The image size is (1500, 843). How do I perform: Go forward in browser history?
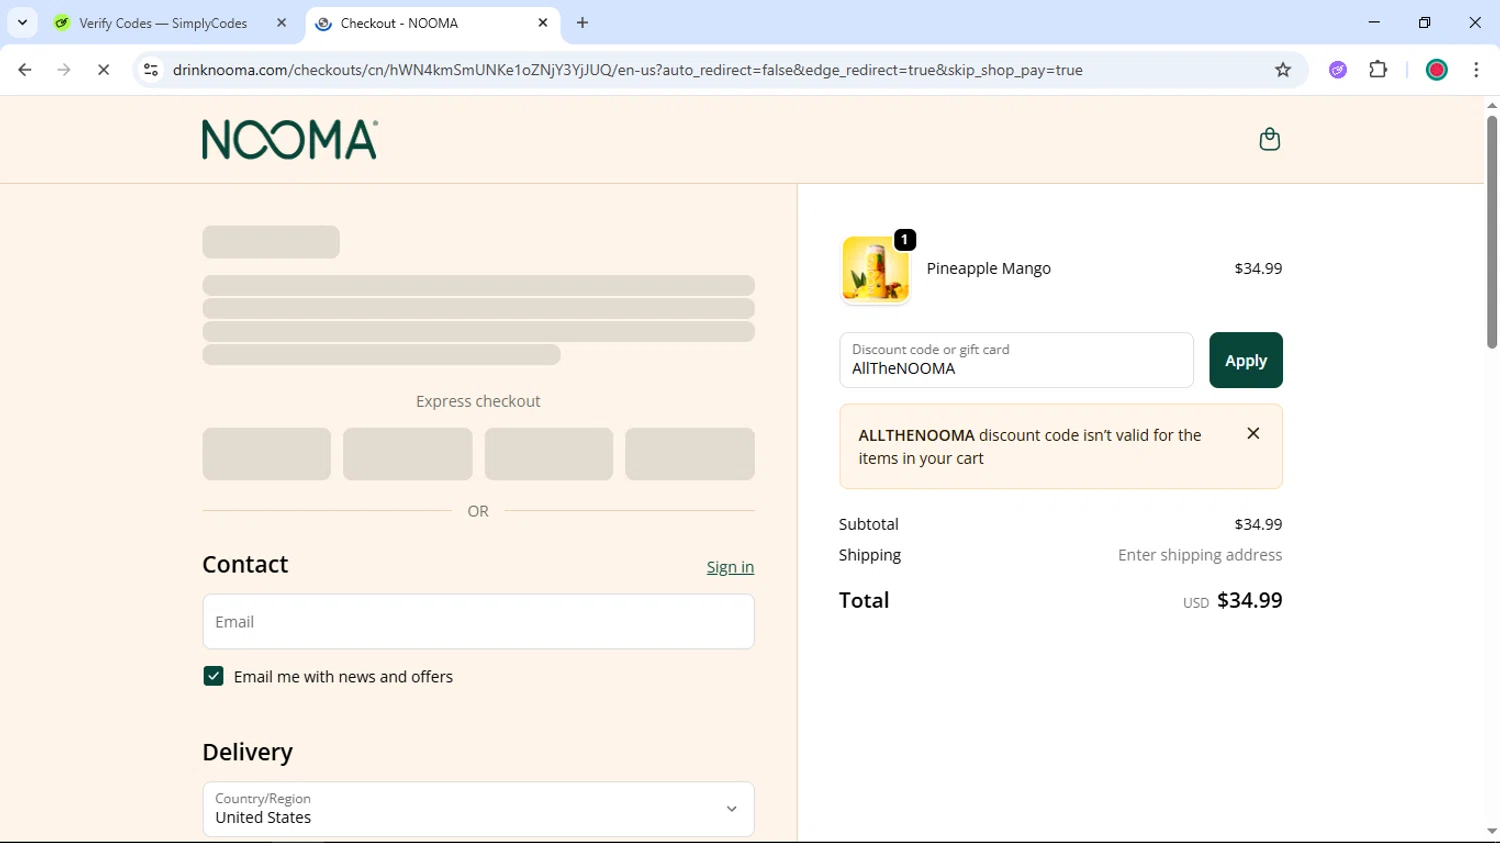64,70
